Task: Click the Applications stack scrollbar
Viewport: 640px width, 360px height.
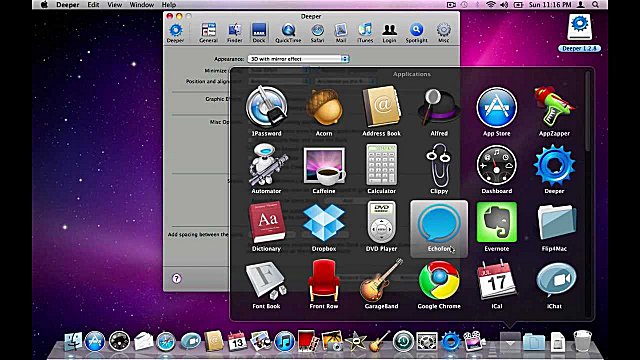Action: coord(588,110)
